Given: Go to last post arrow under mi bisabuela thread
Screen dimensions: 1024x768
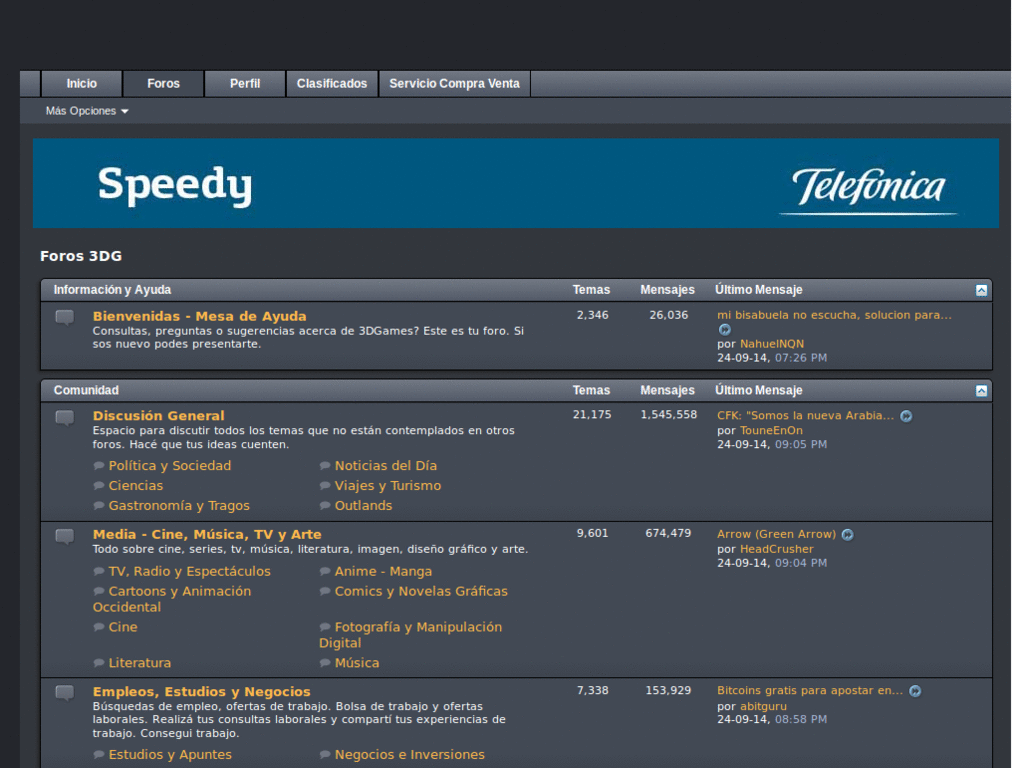Looking at the screenshot, I should click(725, 329).
